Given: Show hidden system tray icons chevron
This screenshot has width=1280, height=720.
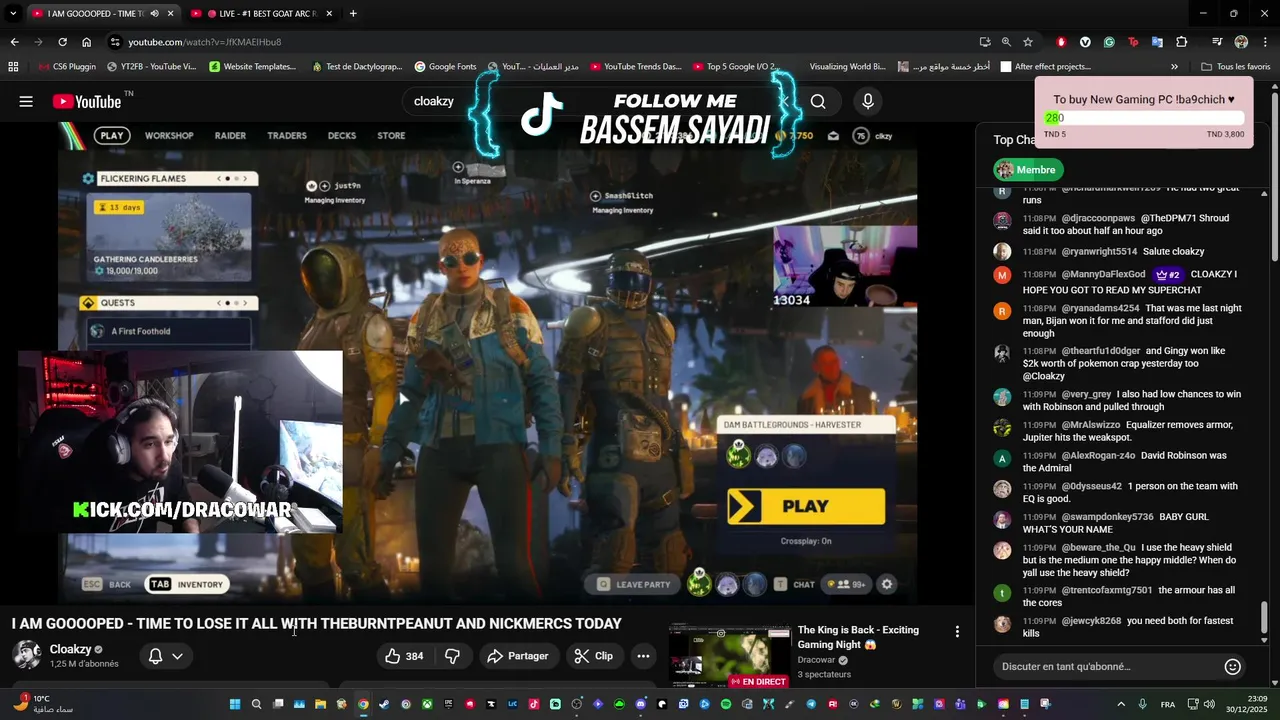Looking at the screenshot, I should coord(1121,704).
